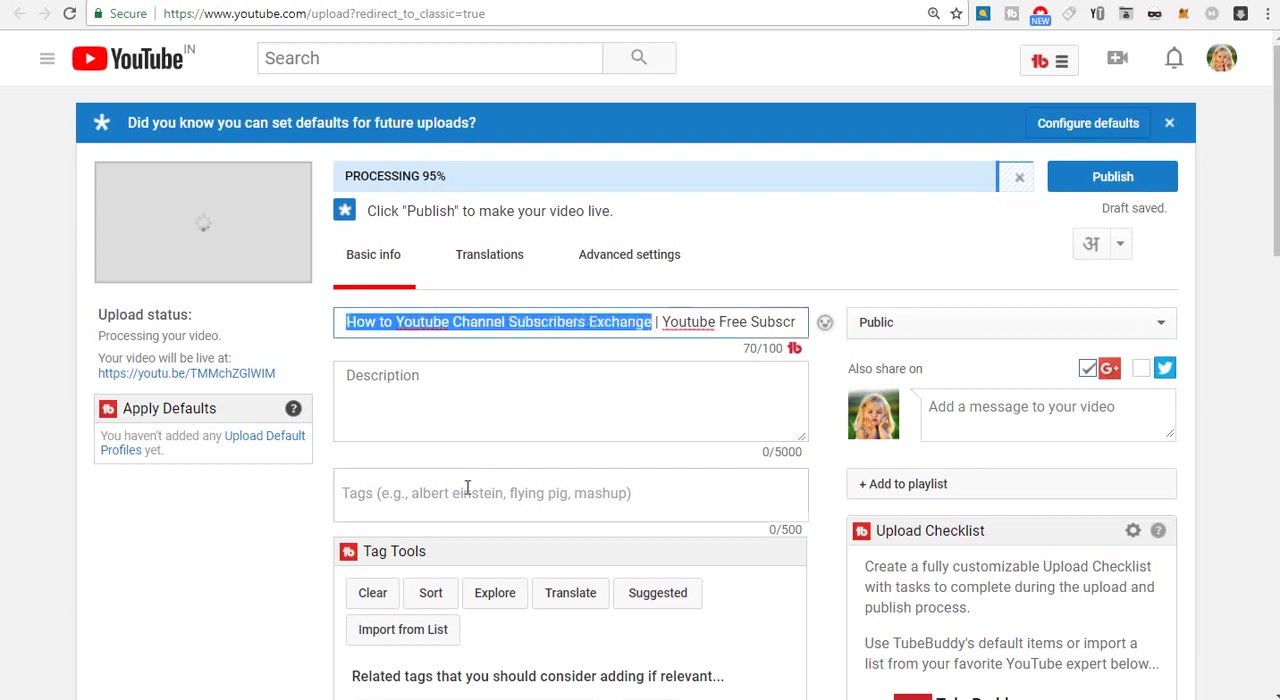
Task: Click the blue Publish button
Action: [1112, 177]
